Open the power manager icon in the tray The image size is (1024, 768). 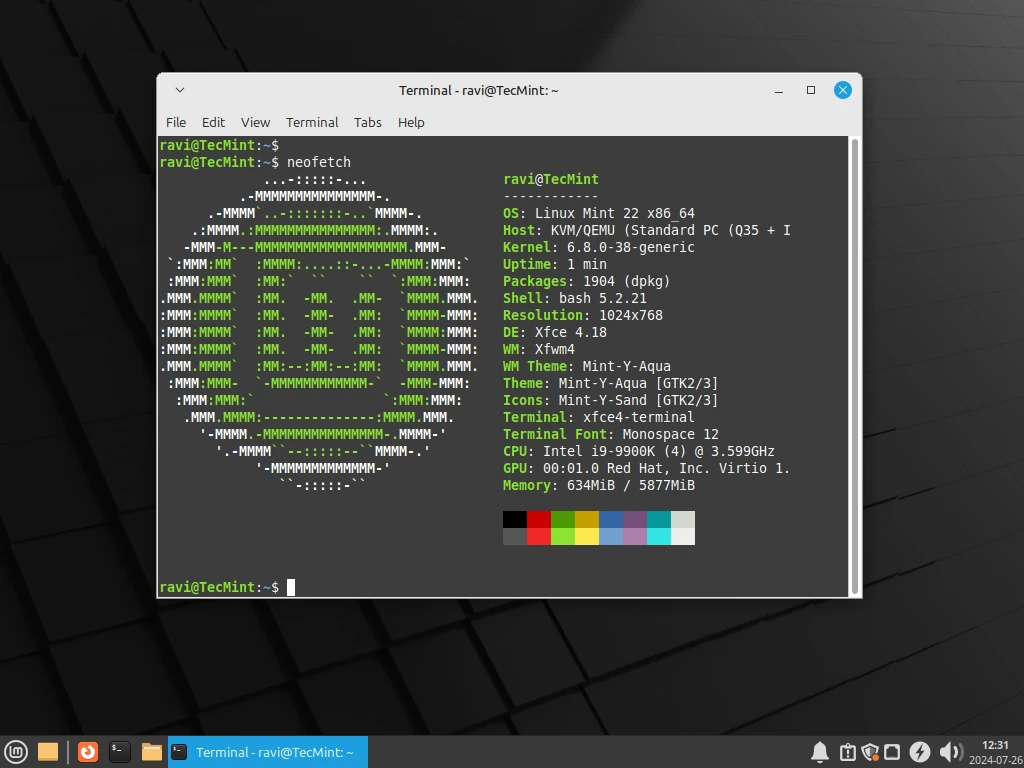tap(920, 751)
